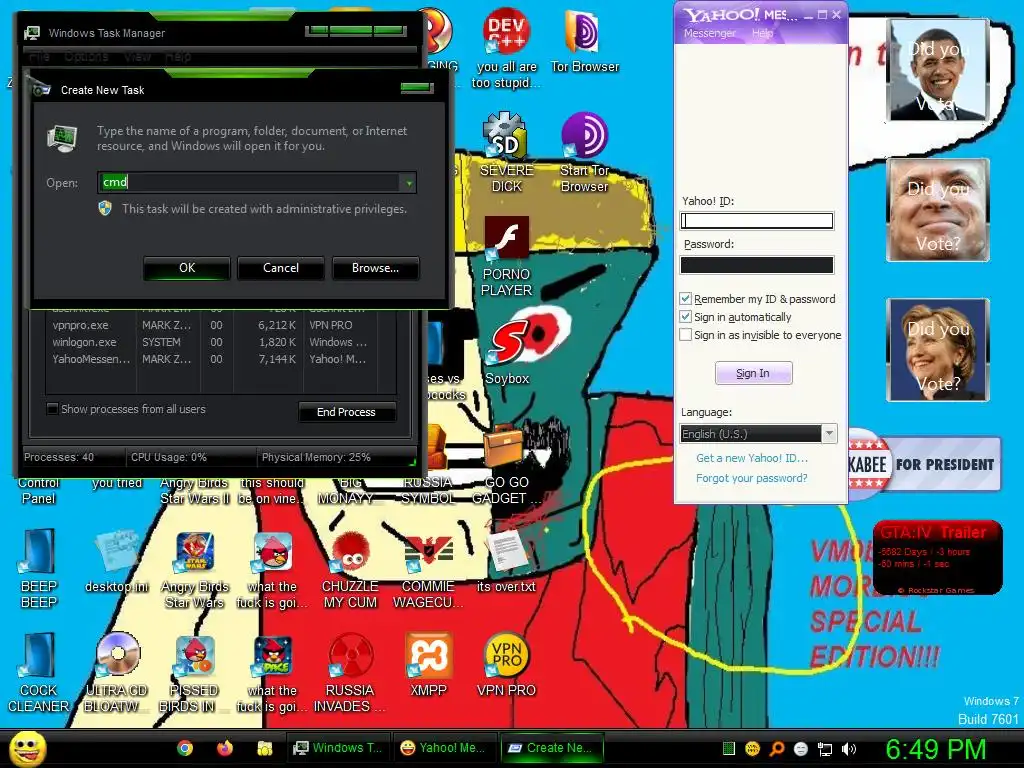Click the Yahoo! ID input field
This screenshot has width=1024, height=768.
click(x=757, y=221)
